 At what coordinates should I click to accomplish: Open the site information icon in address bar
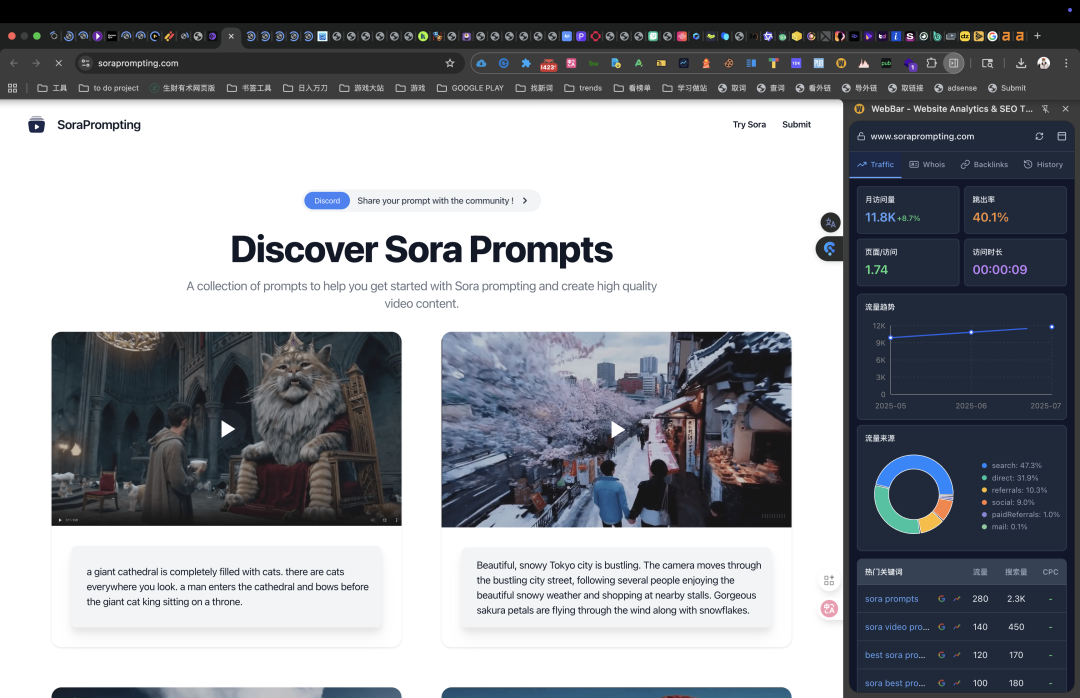point(85,63)
